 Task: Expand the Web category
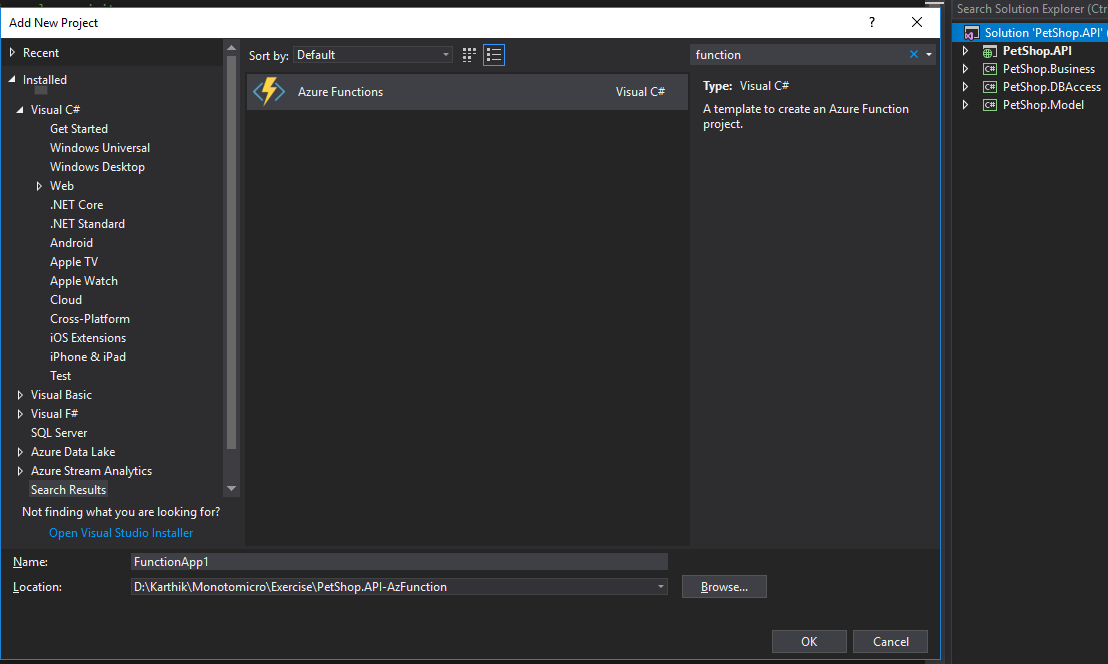pos(39,186)
